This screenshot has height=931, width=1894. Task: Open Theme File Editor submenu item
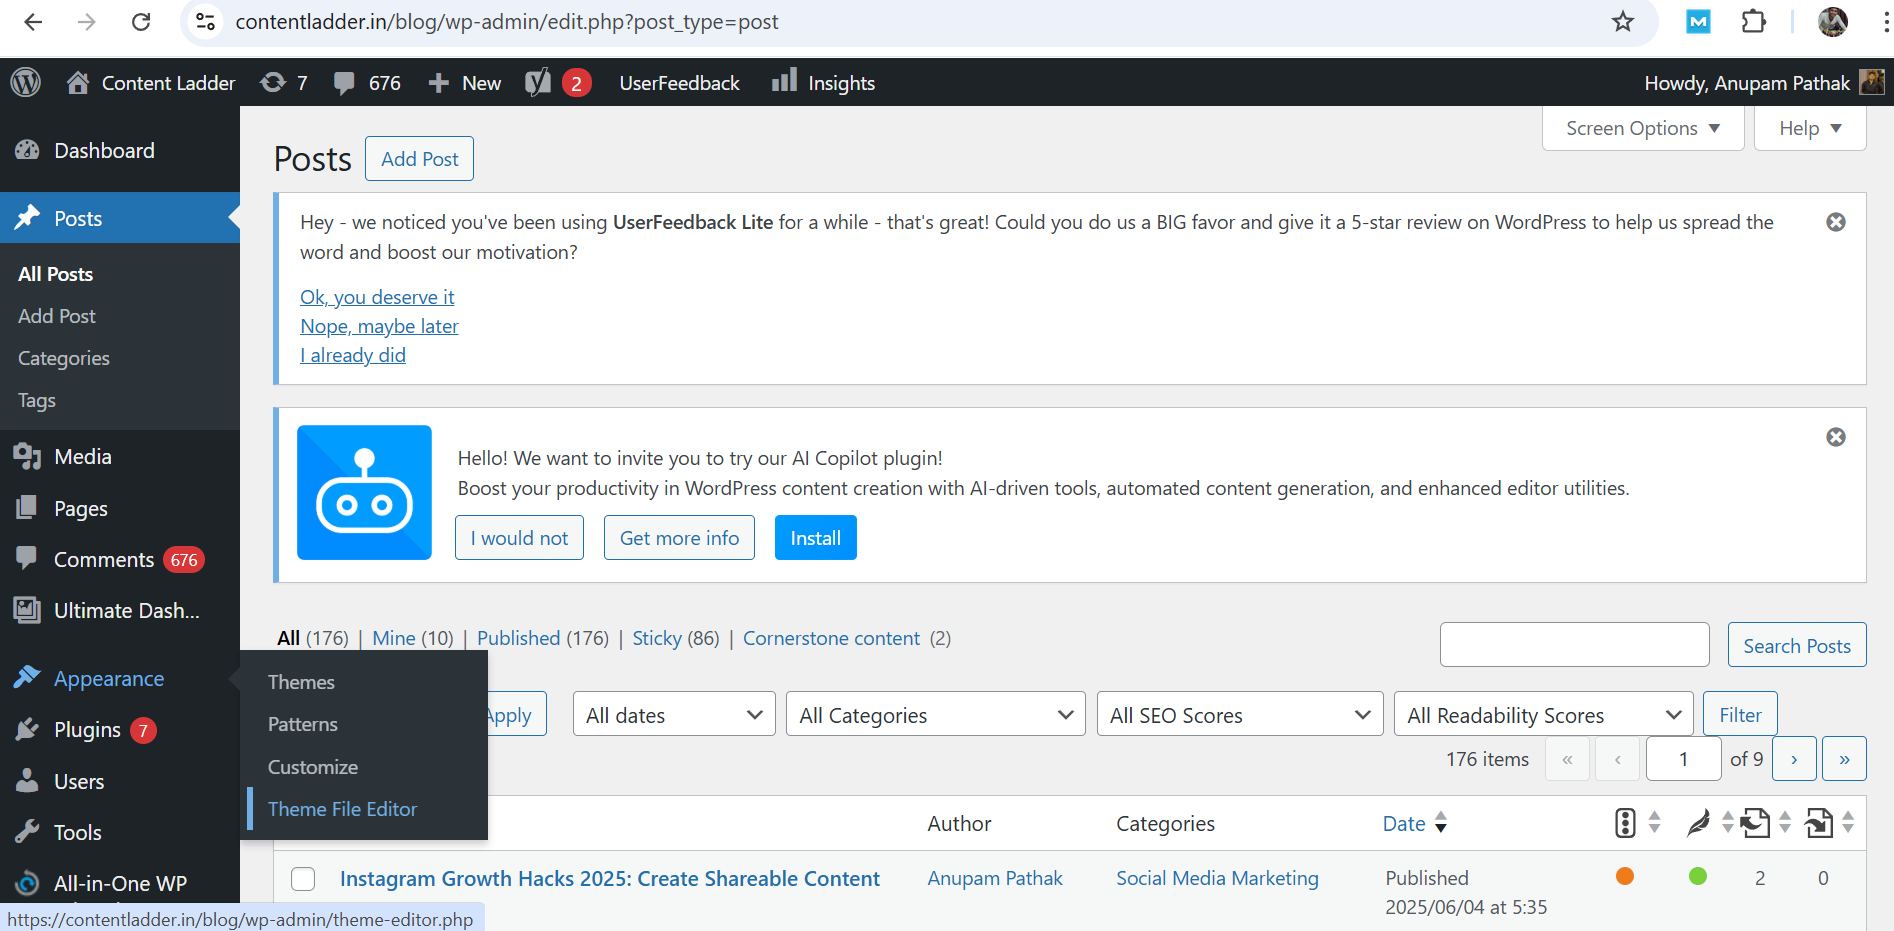342,809
